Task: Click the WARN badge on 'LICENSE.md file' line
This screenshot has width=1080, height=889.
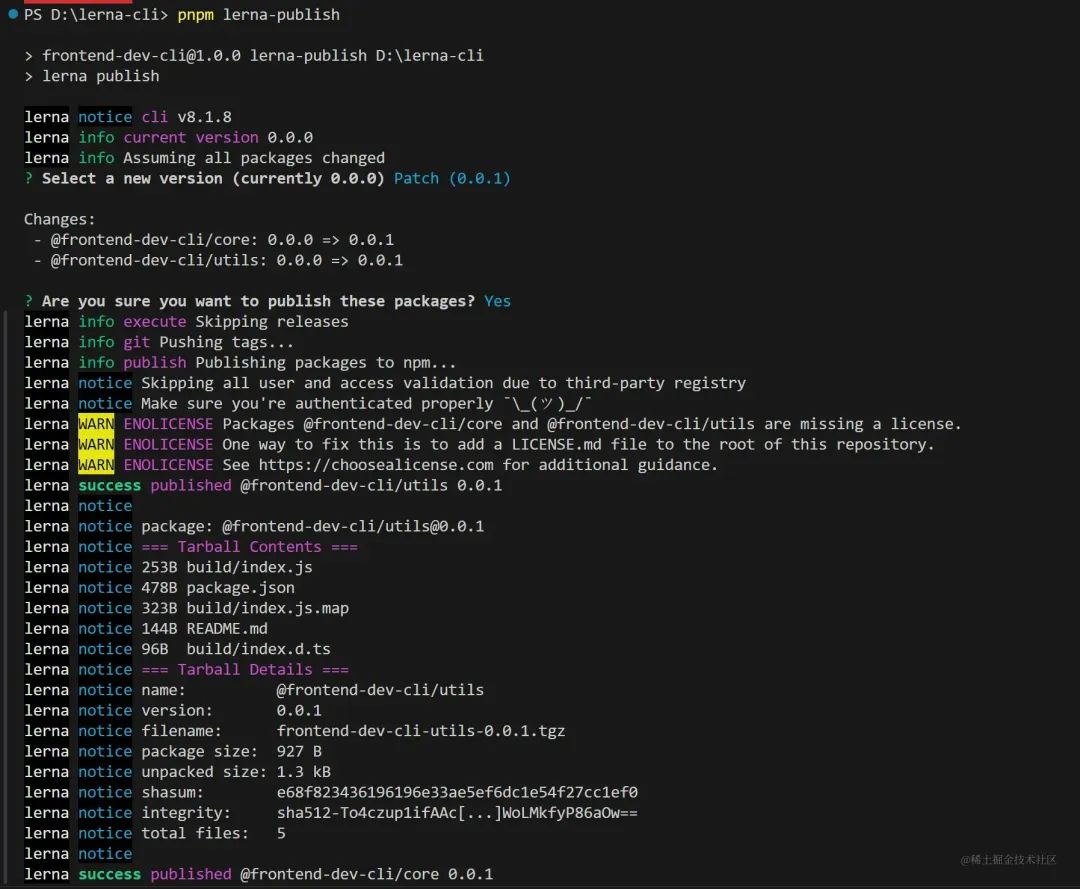Action: [x=96, y=444]
